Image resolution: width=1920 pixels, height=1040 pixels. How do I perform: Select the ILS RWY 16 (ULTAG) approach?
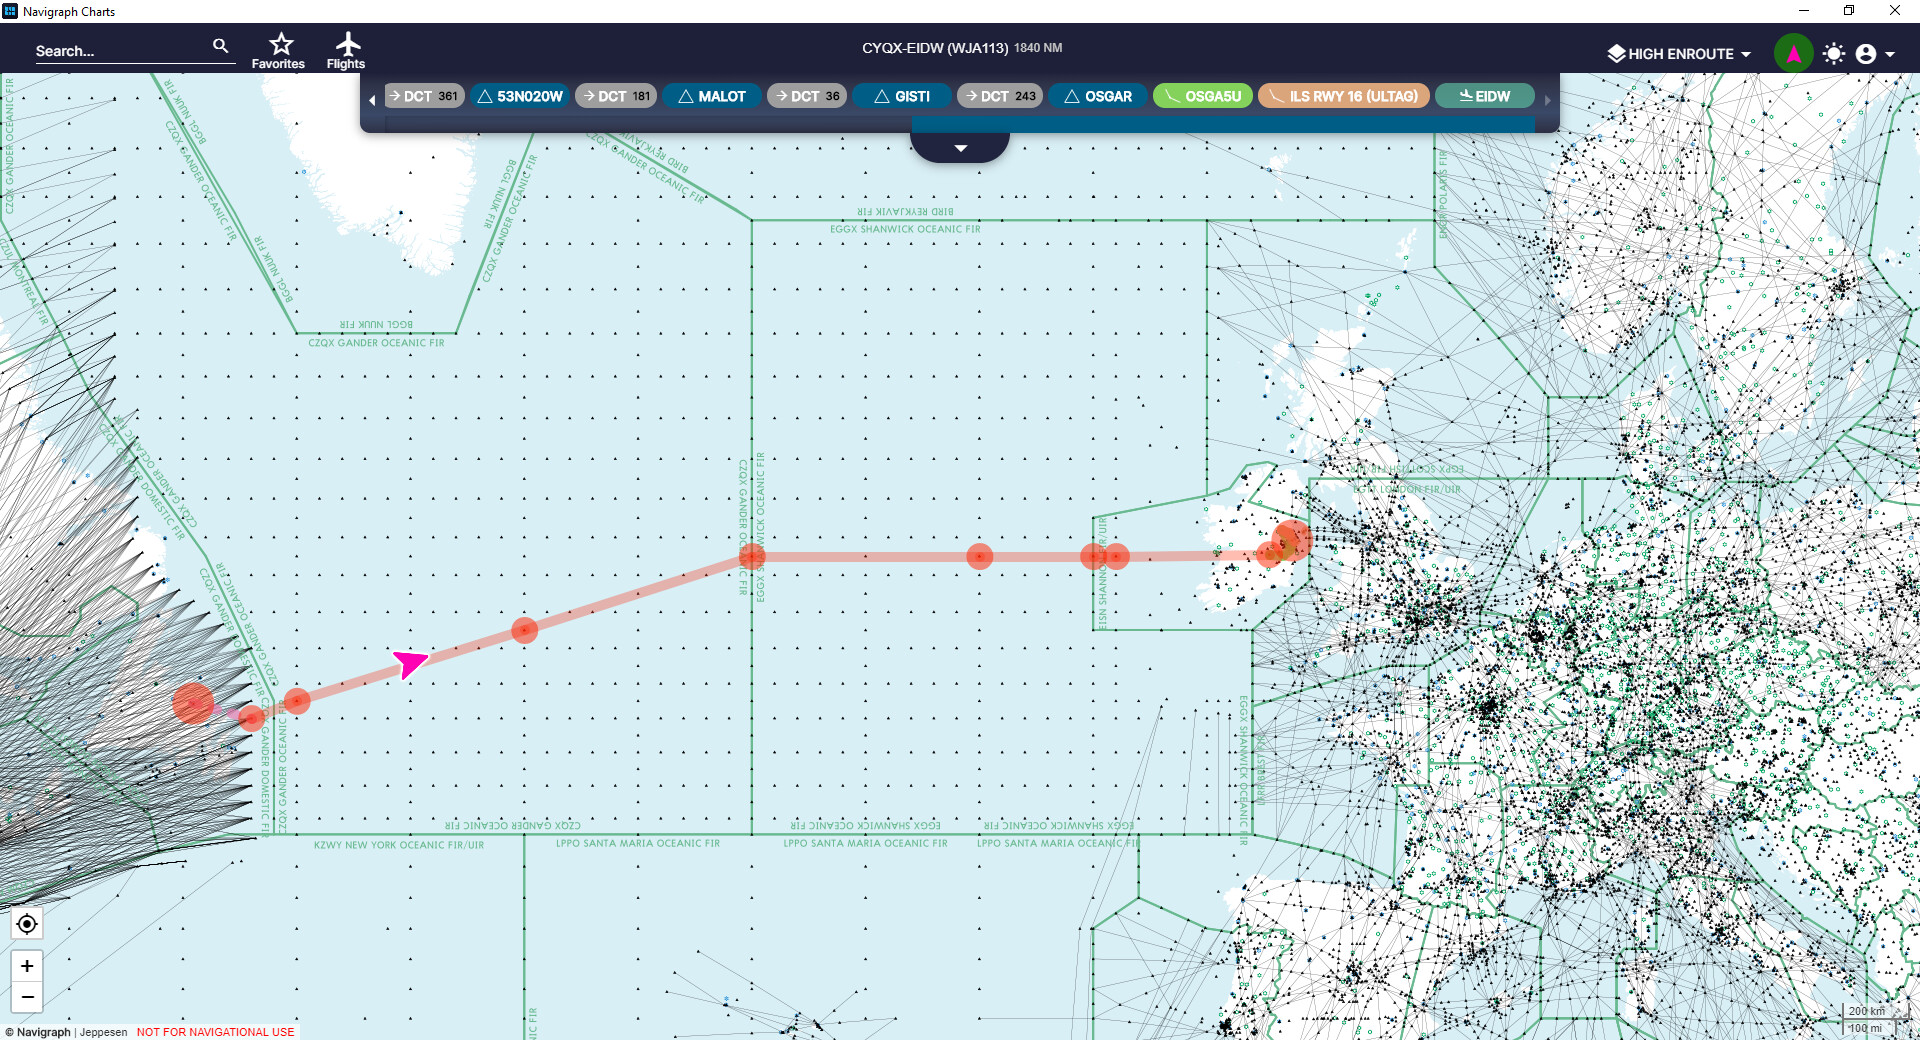click(1343, 96)
